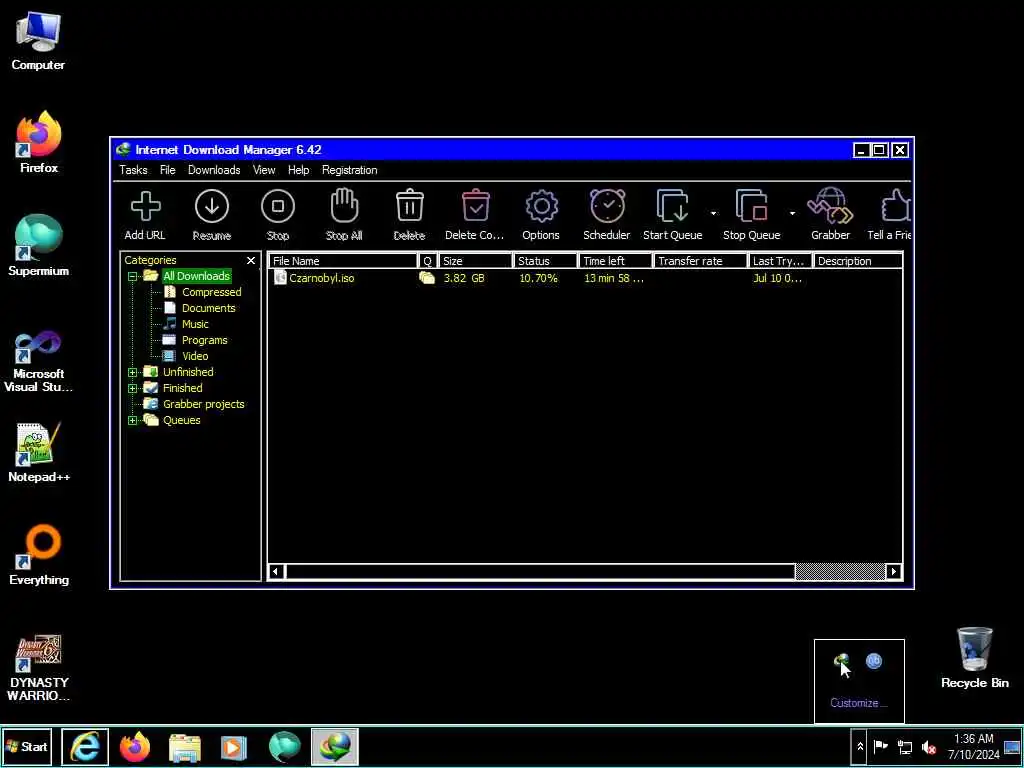Click the Customize link in tray popup
The height and width of the screenshot is (768, 1024).
(x=858, y=703)
